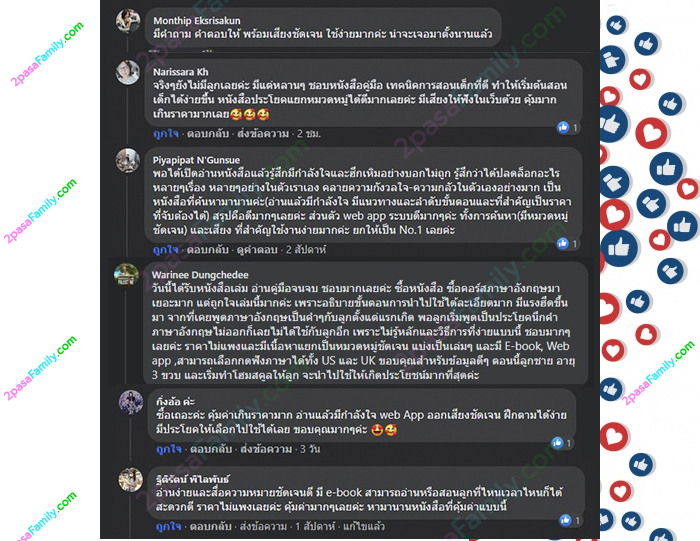Viewport: 700px width, 541px height.
Task: Open Piyapipat N'Gunsue's avatar
Action: 128,160
